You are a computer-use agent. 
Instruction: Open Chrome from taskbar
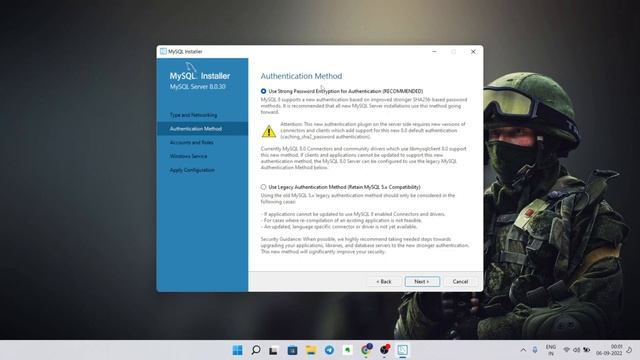(366, 350)
